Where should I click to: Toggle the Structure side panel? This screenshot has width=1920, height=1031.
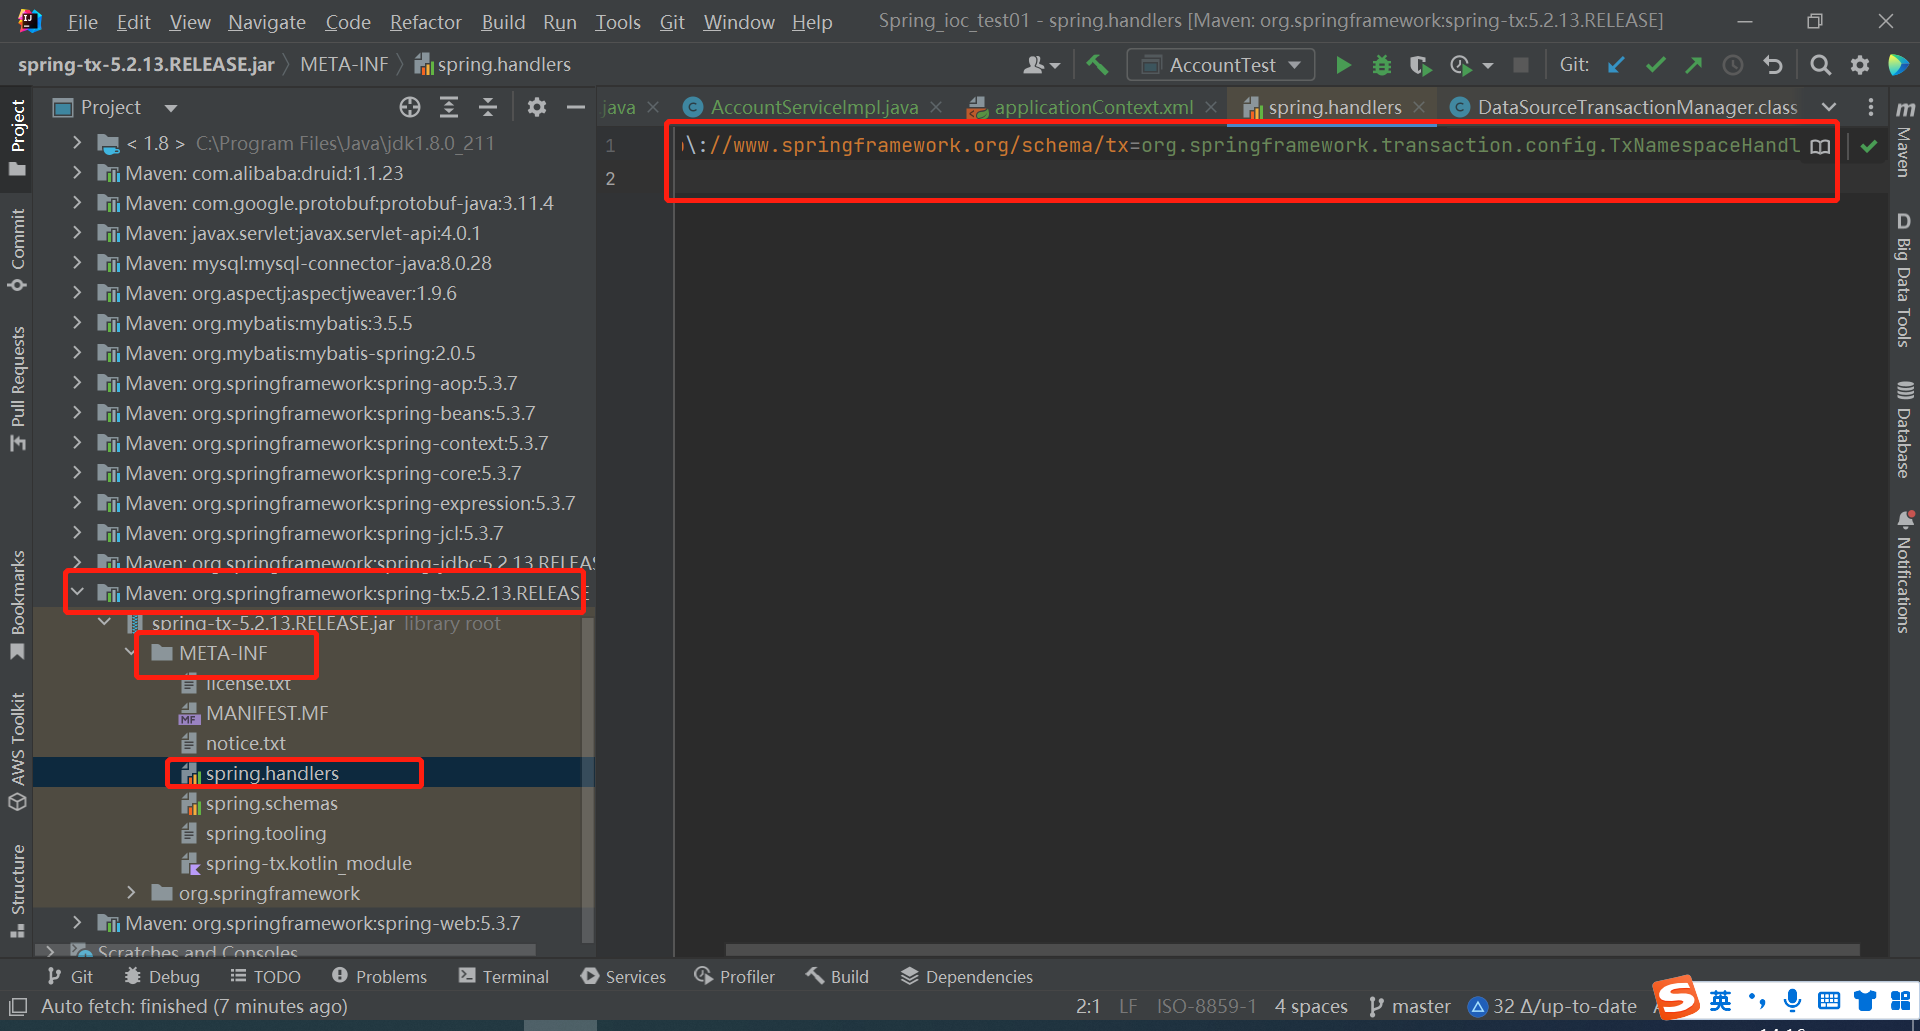[17, 891]
